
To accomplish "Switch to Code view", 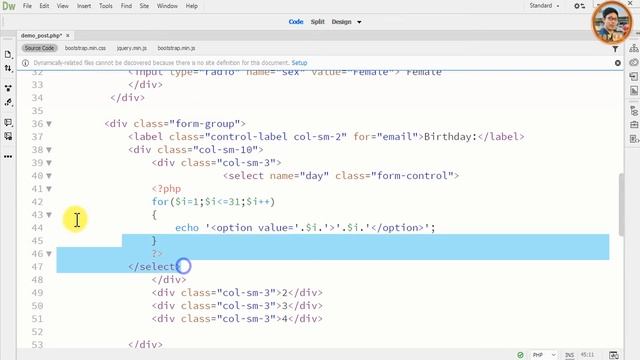I will click(x=296, y=22).
